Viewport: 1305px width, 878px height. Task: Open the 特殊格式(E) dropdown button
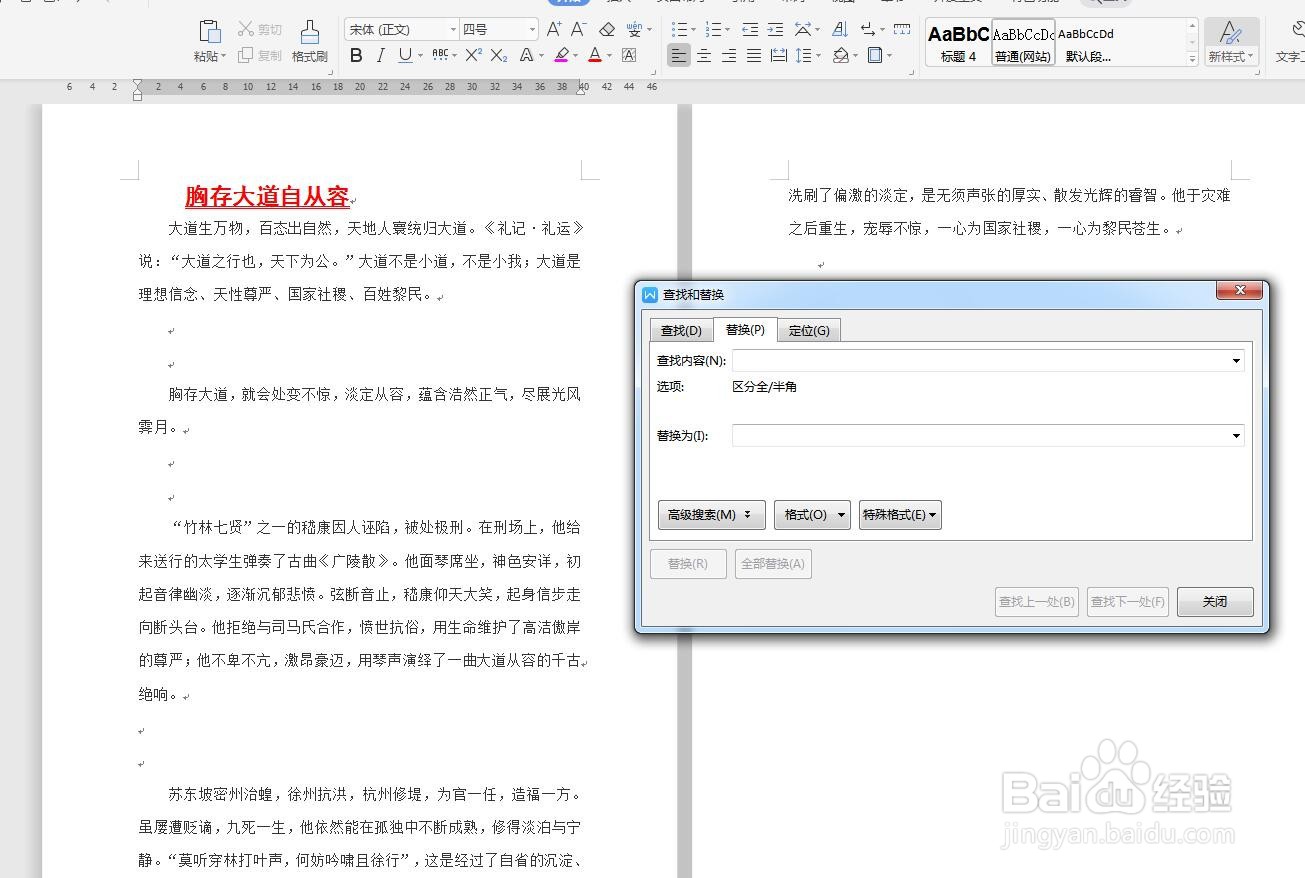(x=900, y=515)
